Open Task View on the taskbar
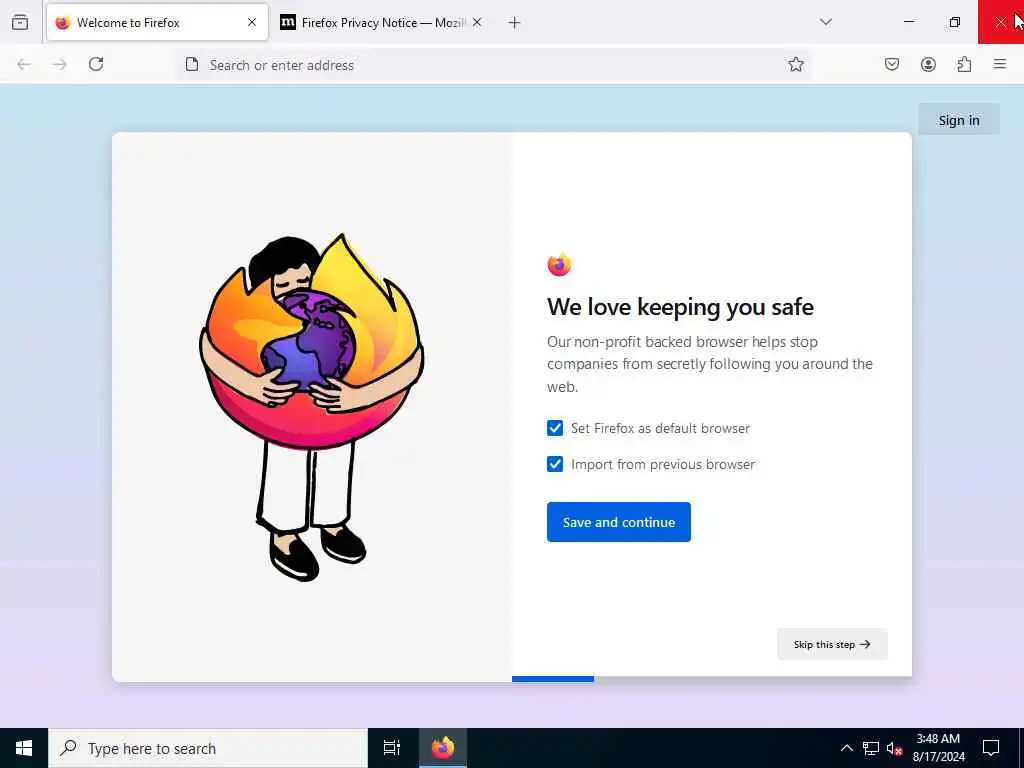The image size is (1024, 768). click(x=392, y=748)
